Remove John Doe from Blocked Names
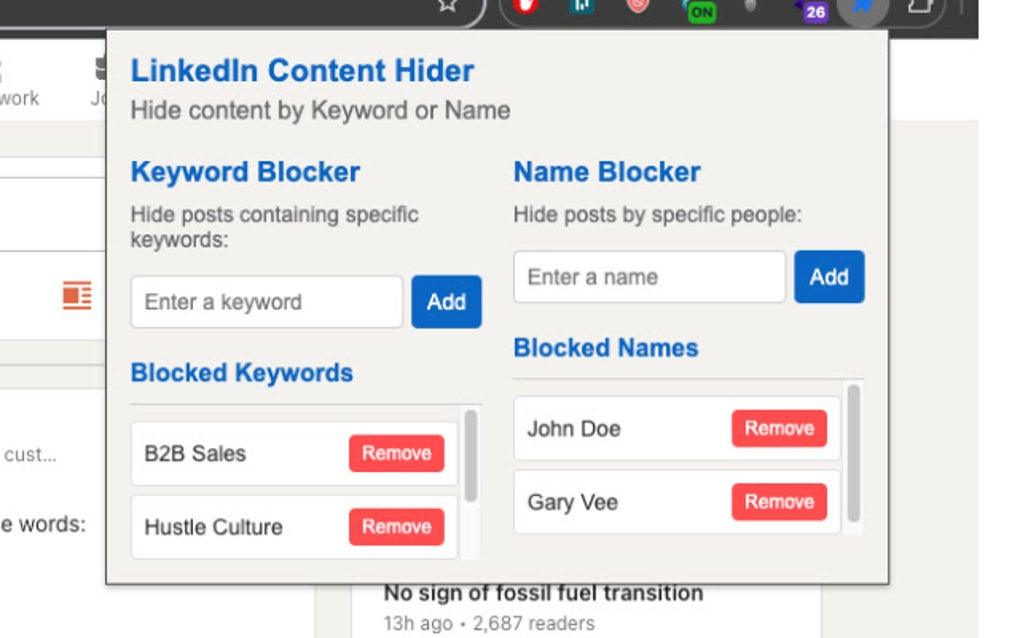The width and height of the screenshot is (1020, 638). coord(780,428)
